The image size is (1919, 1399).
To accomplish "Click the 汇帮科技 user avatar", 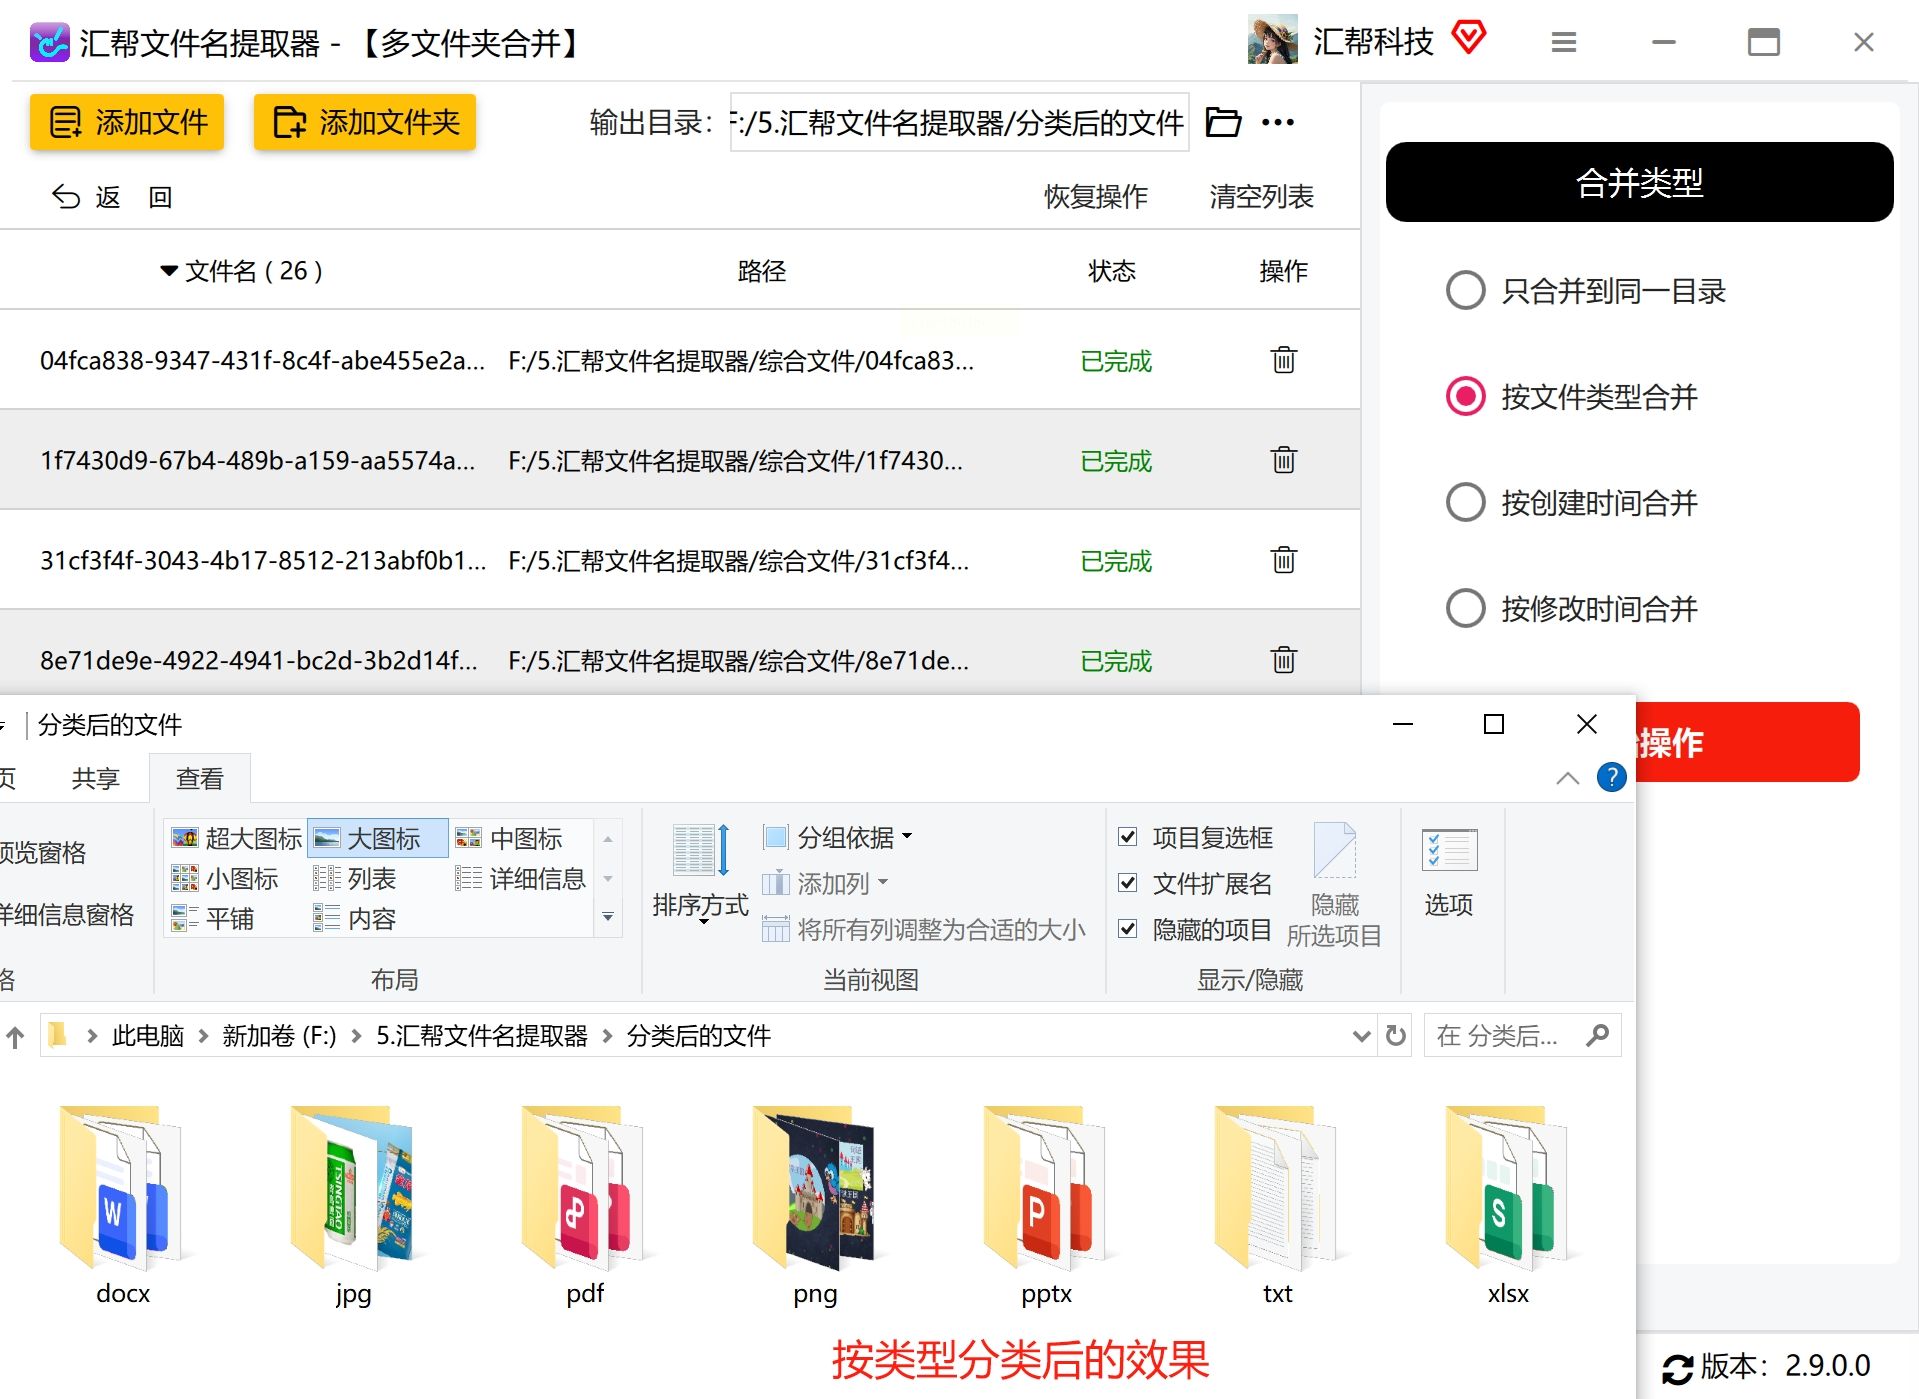I will (x=1272, y=40).
